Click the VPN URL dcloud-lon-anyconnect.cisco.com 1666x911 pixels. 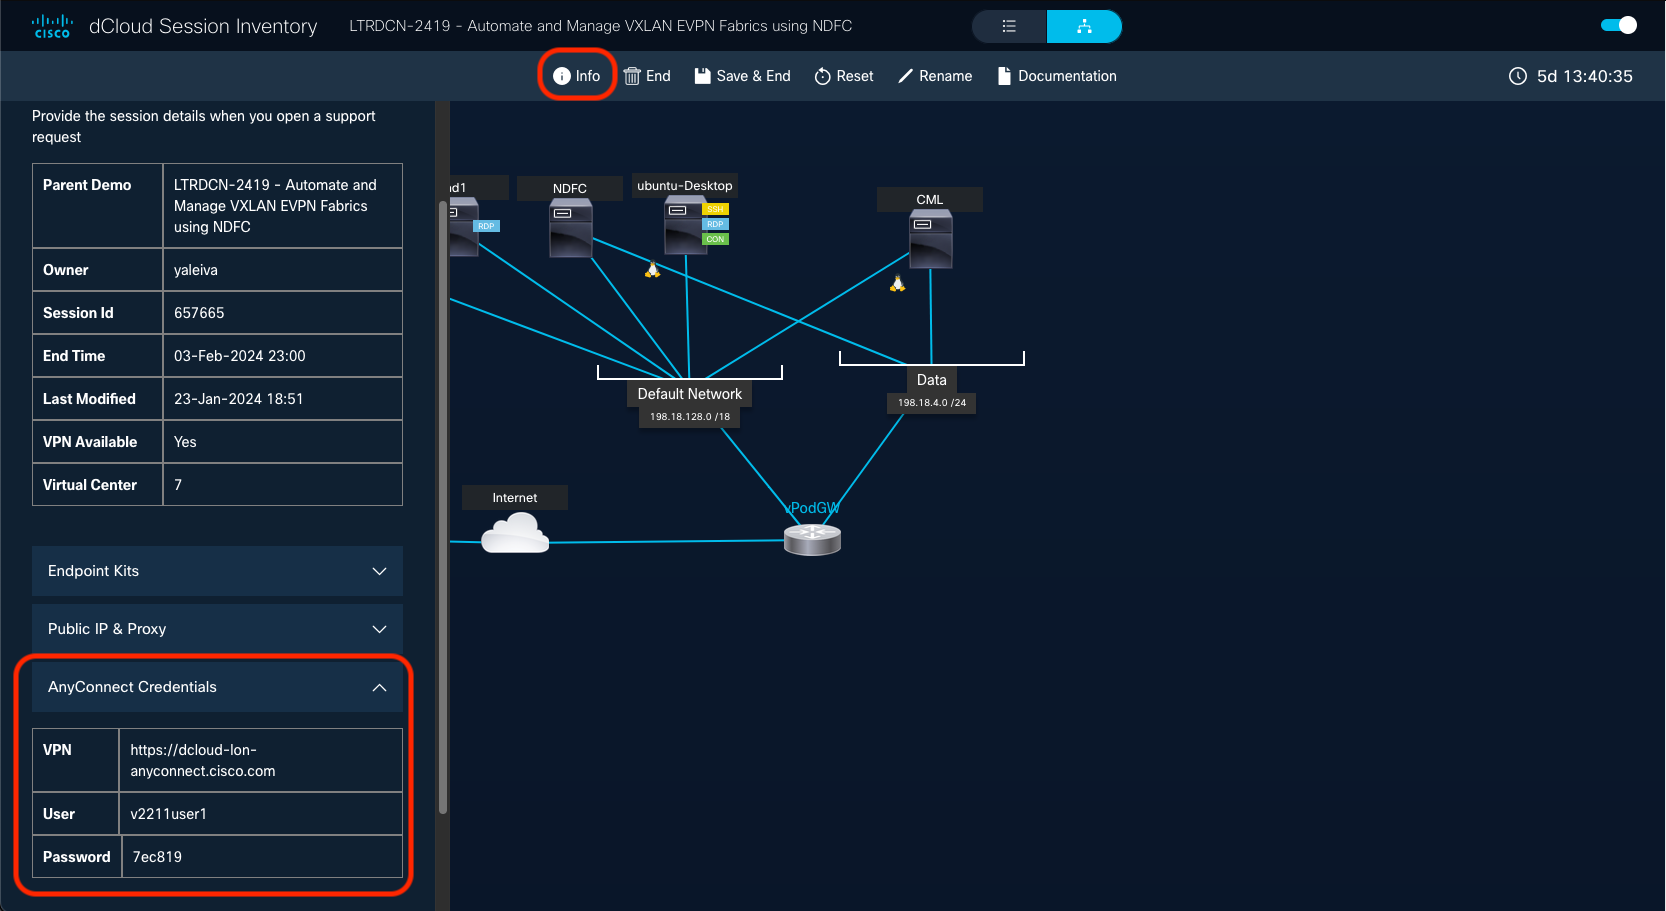(x=203, y=760)
